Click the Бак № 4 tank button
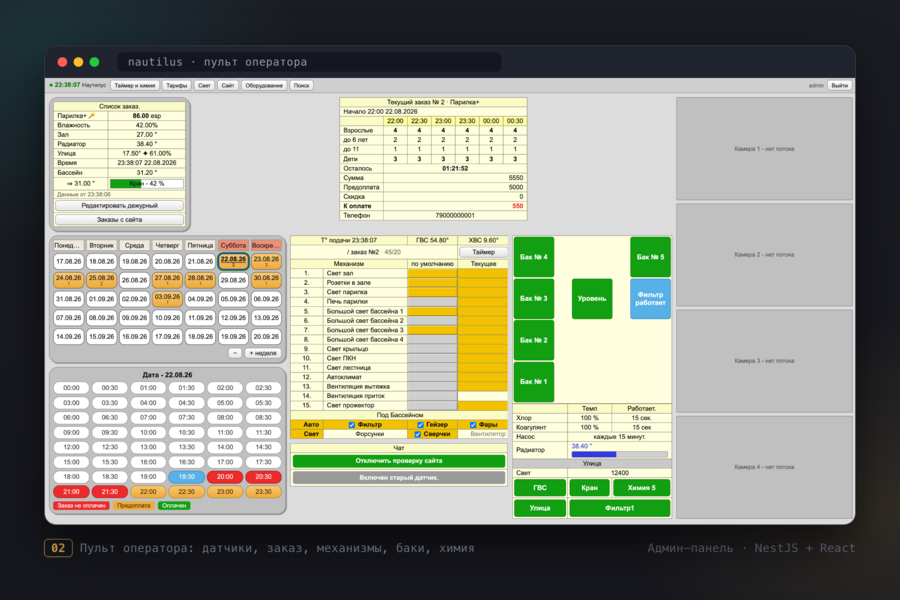 point(534,257)
